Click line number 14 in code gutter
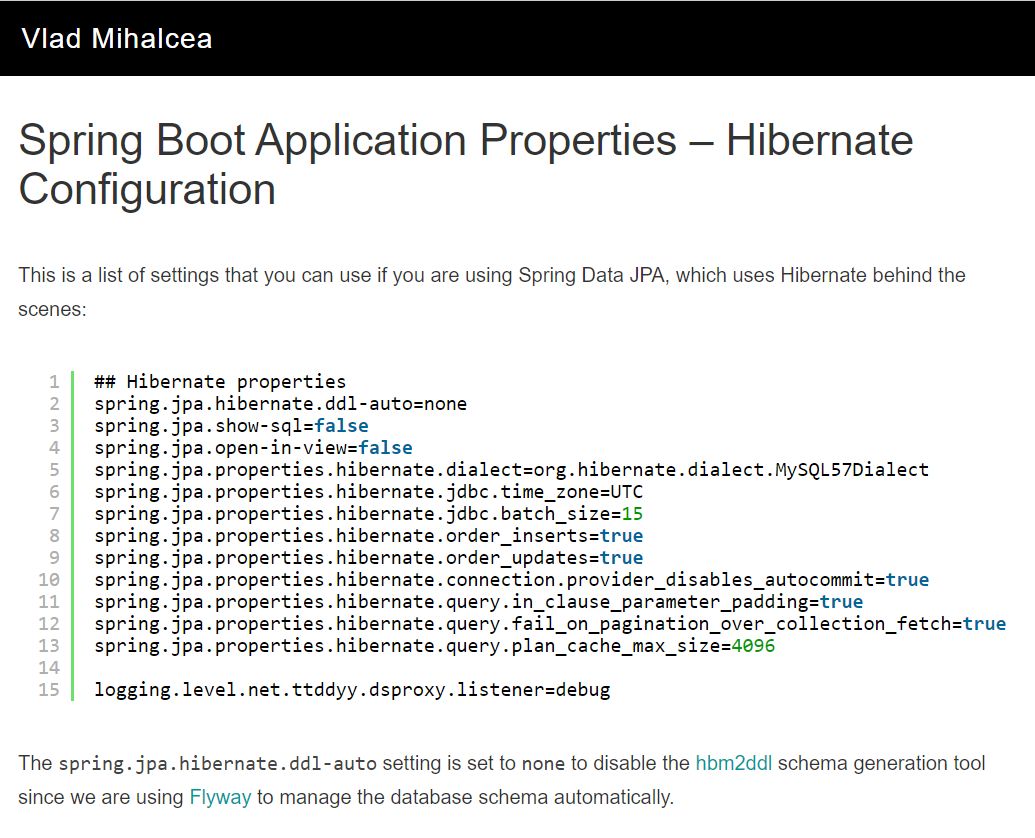 (49, 667)
